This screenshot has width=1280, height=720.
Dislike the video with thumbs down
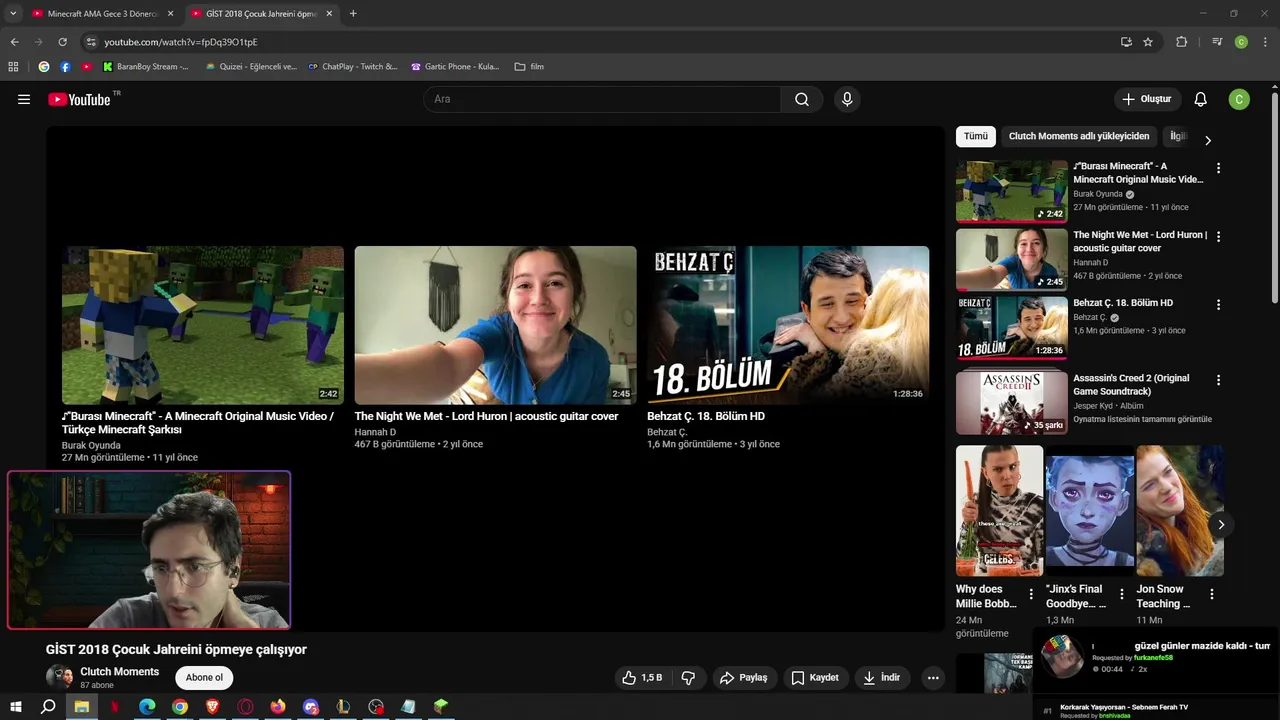pos(688,677)
